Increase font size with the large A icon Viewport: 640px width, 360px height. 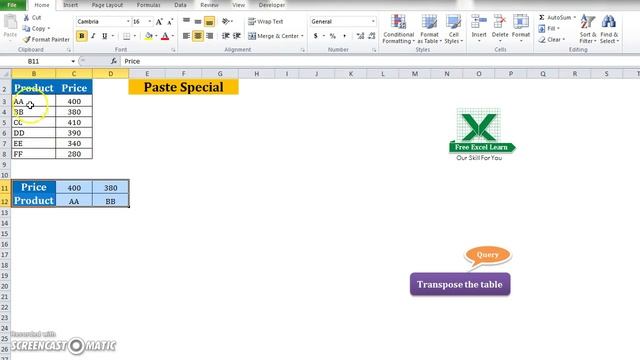click(159, 22)
